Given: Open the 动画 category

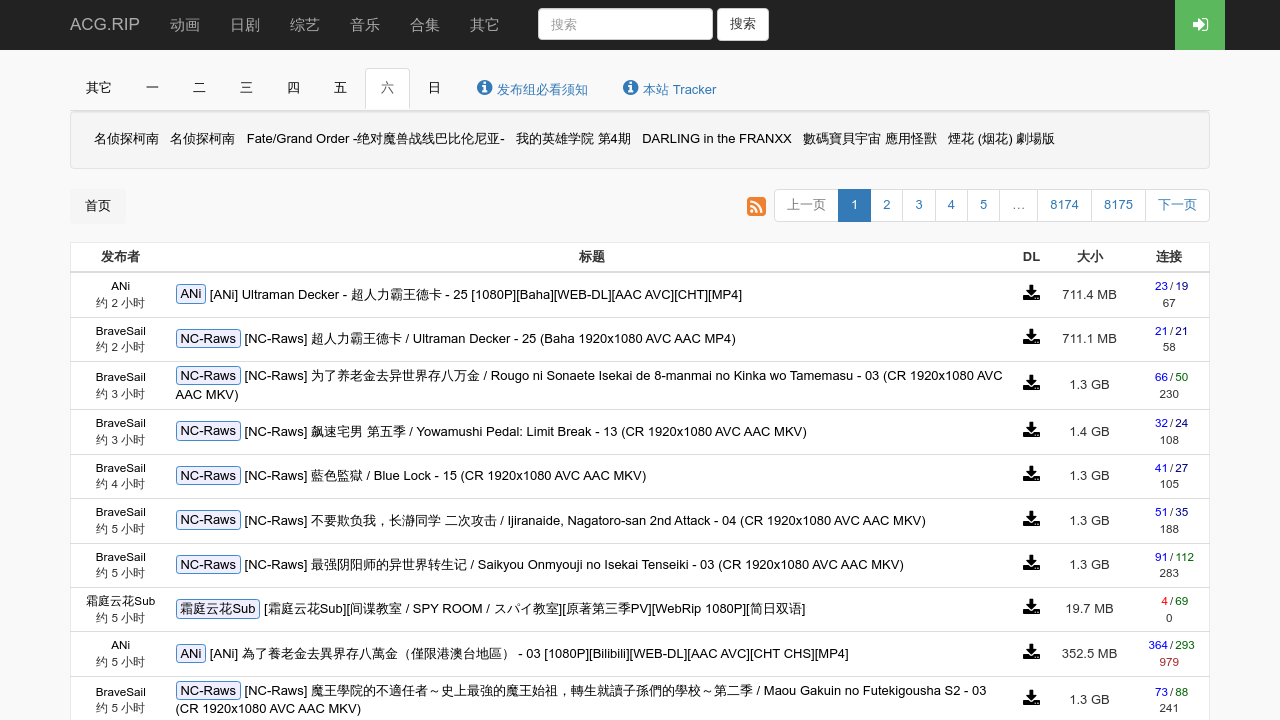Looking at the screenshot, I should coord(185,25).
